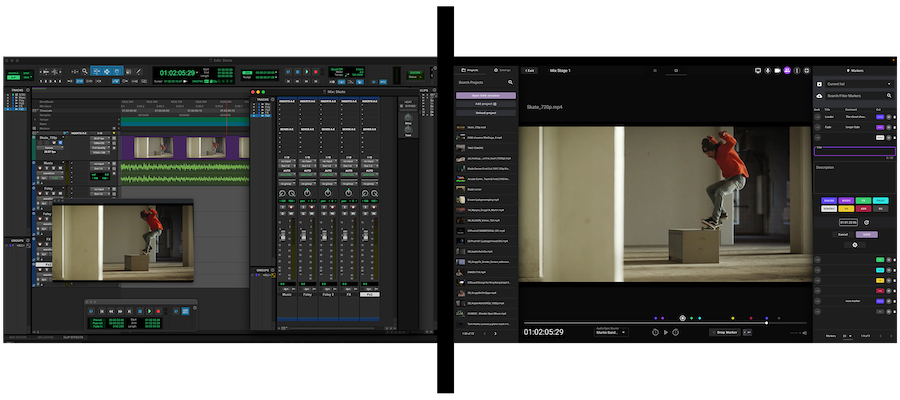The image size is (900, 400).
Task: Select the red ADR marker category chip
Action: pyautogui.click(x=863, y=209)
